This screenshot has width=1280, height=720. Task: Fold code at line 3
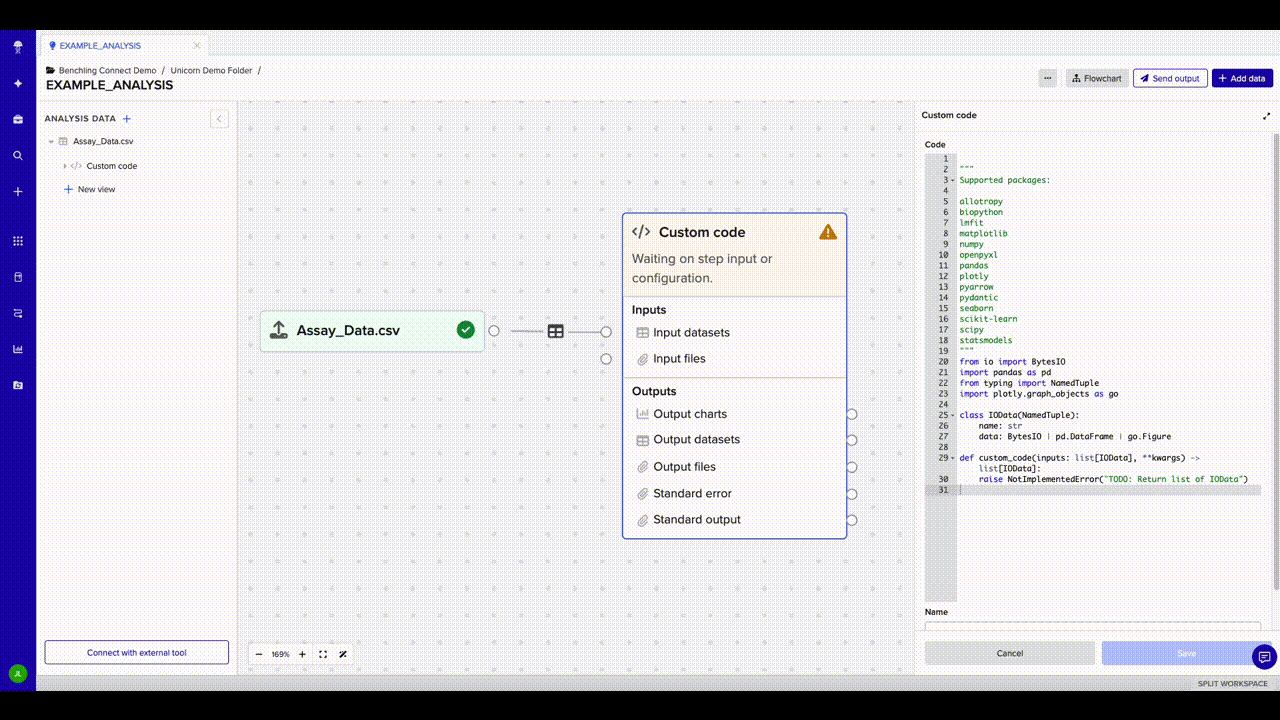[953, 180]
